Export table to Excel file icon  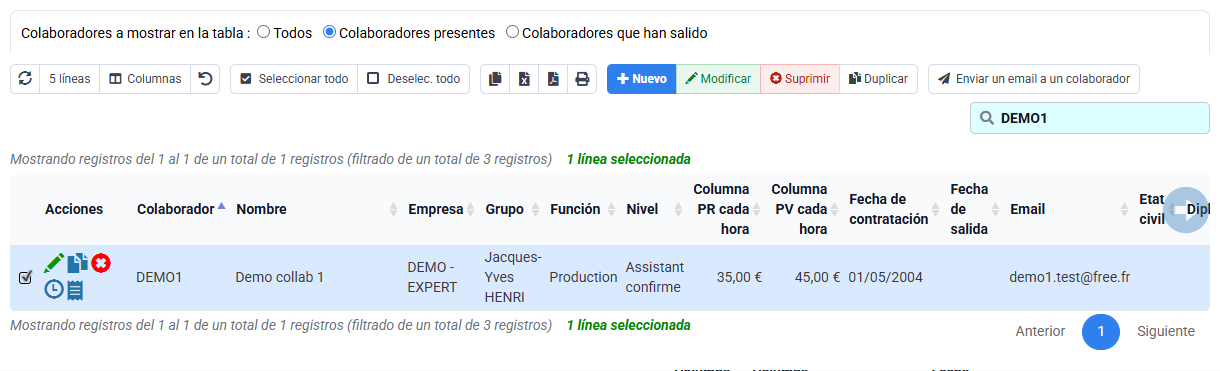[525, 79]
